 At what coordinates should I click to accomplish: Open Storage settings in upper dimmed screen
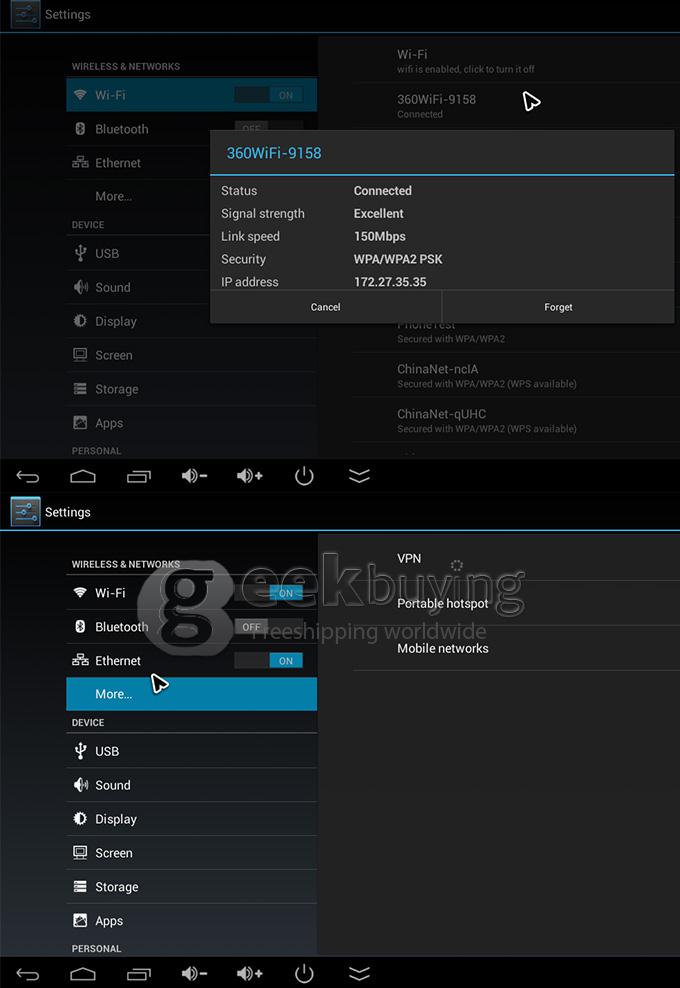[192, 389]
